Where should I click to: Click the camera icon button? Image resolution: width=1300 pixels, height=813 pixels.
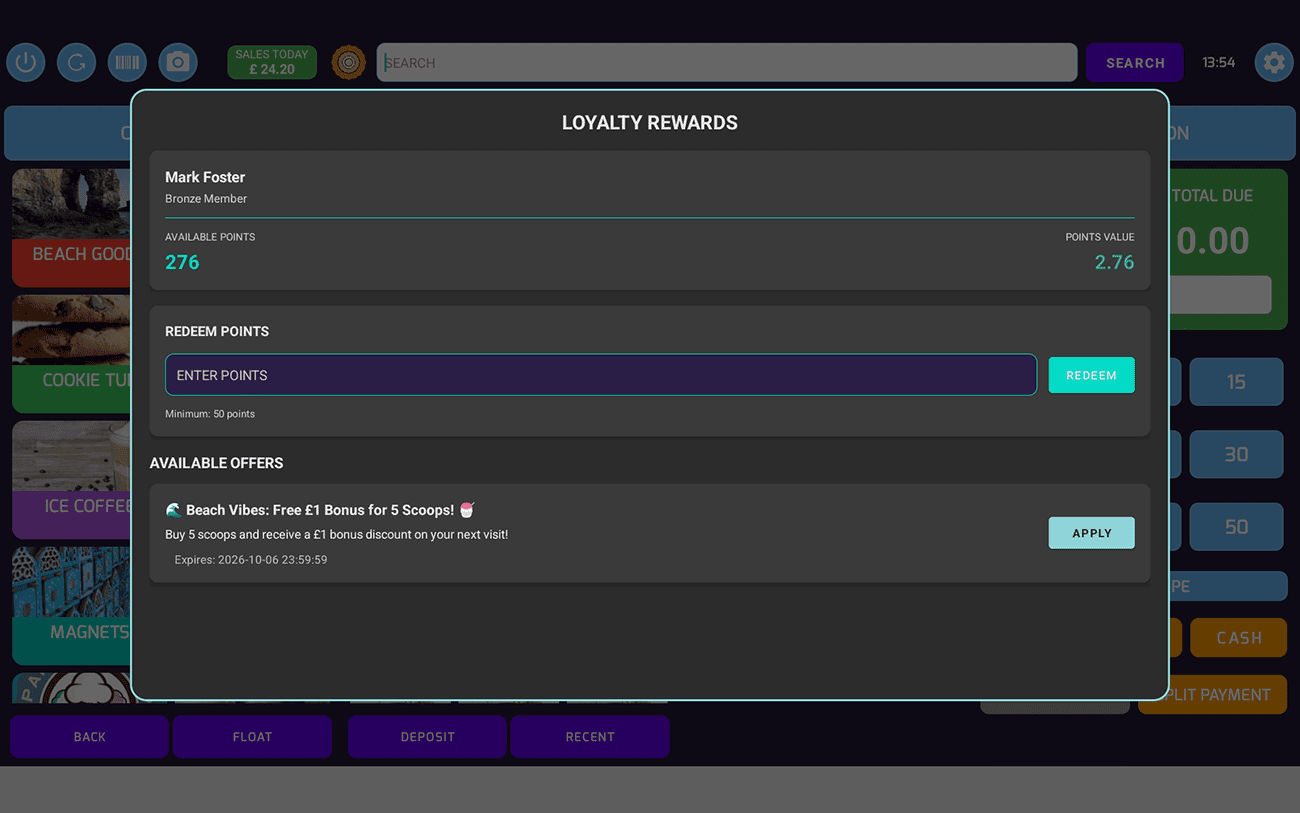pos(178,62)
